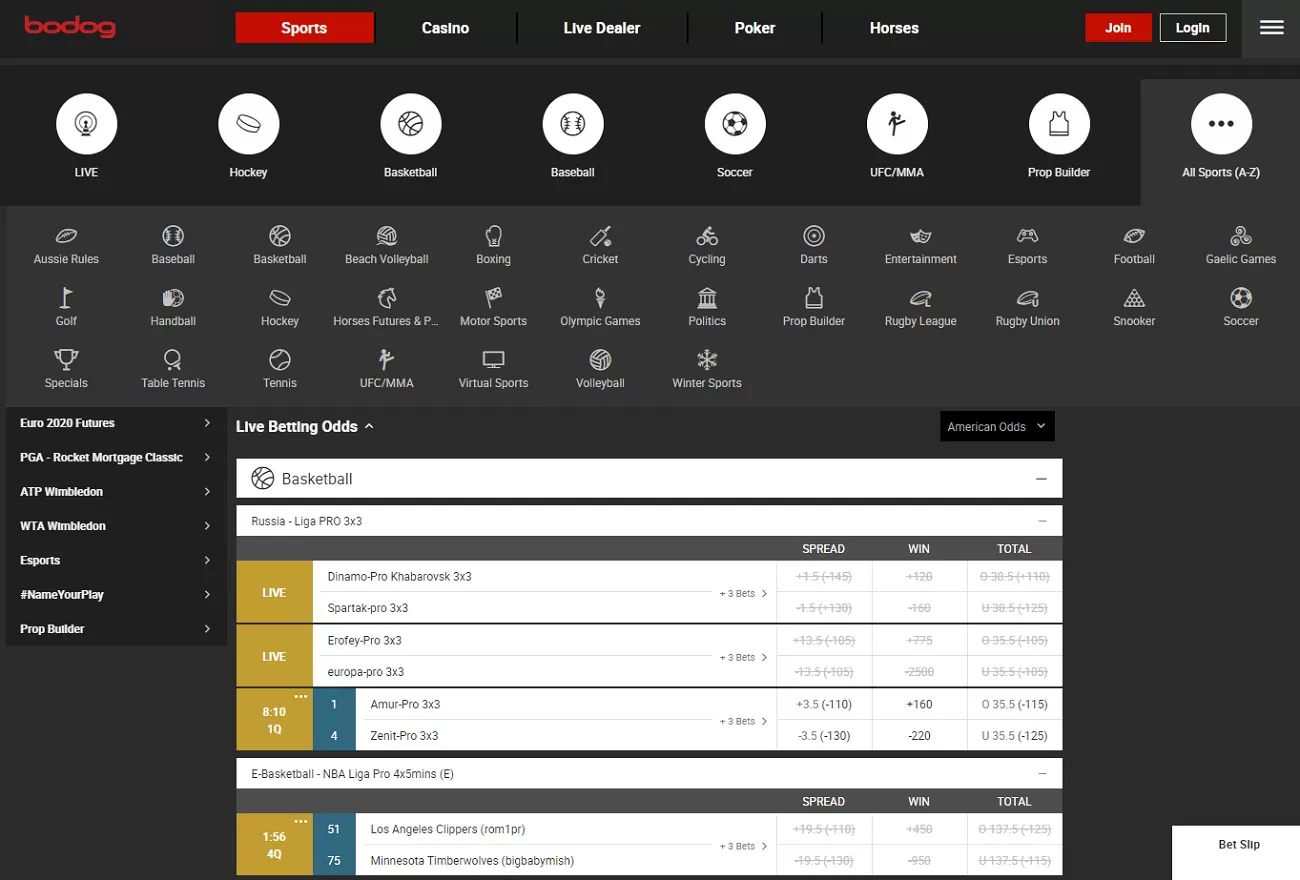Bet Amur-Pro 3x3 spread +3.5 (-110)
Image resolution: width=1300 pixels, height=880 pixels.
click(x=824, y=704)
